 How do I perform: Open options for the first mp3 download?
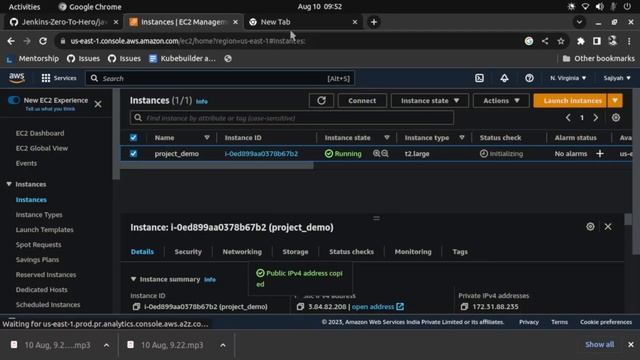(107, 345)
